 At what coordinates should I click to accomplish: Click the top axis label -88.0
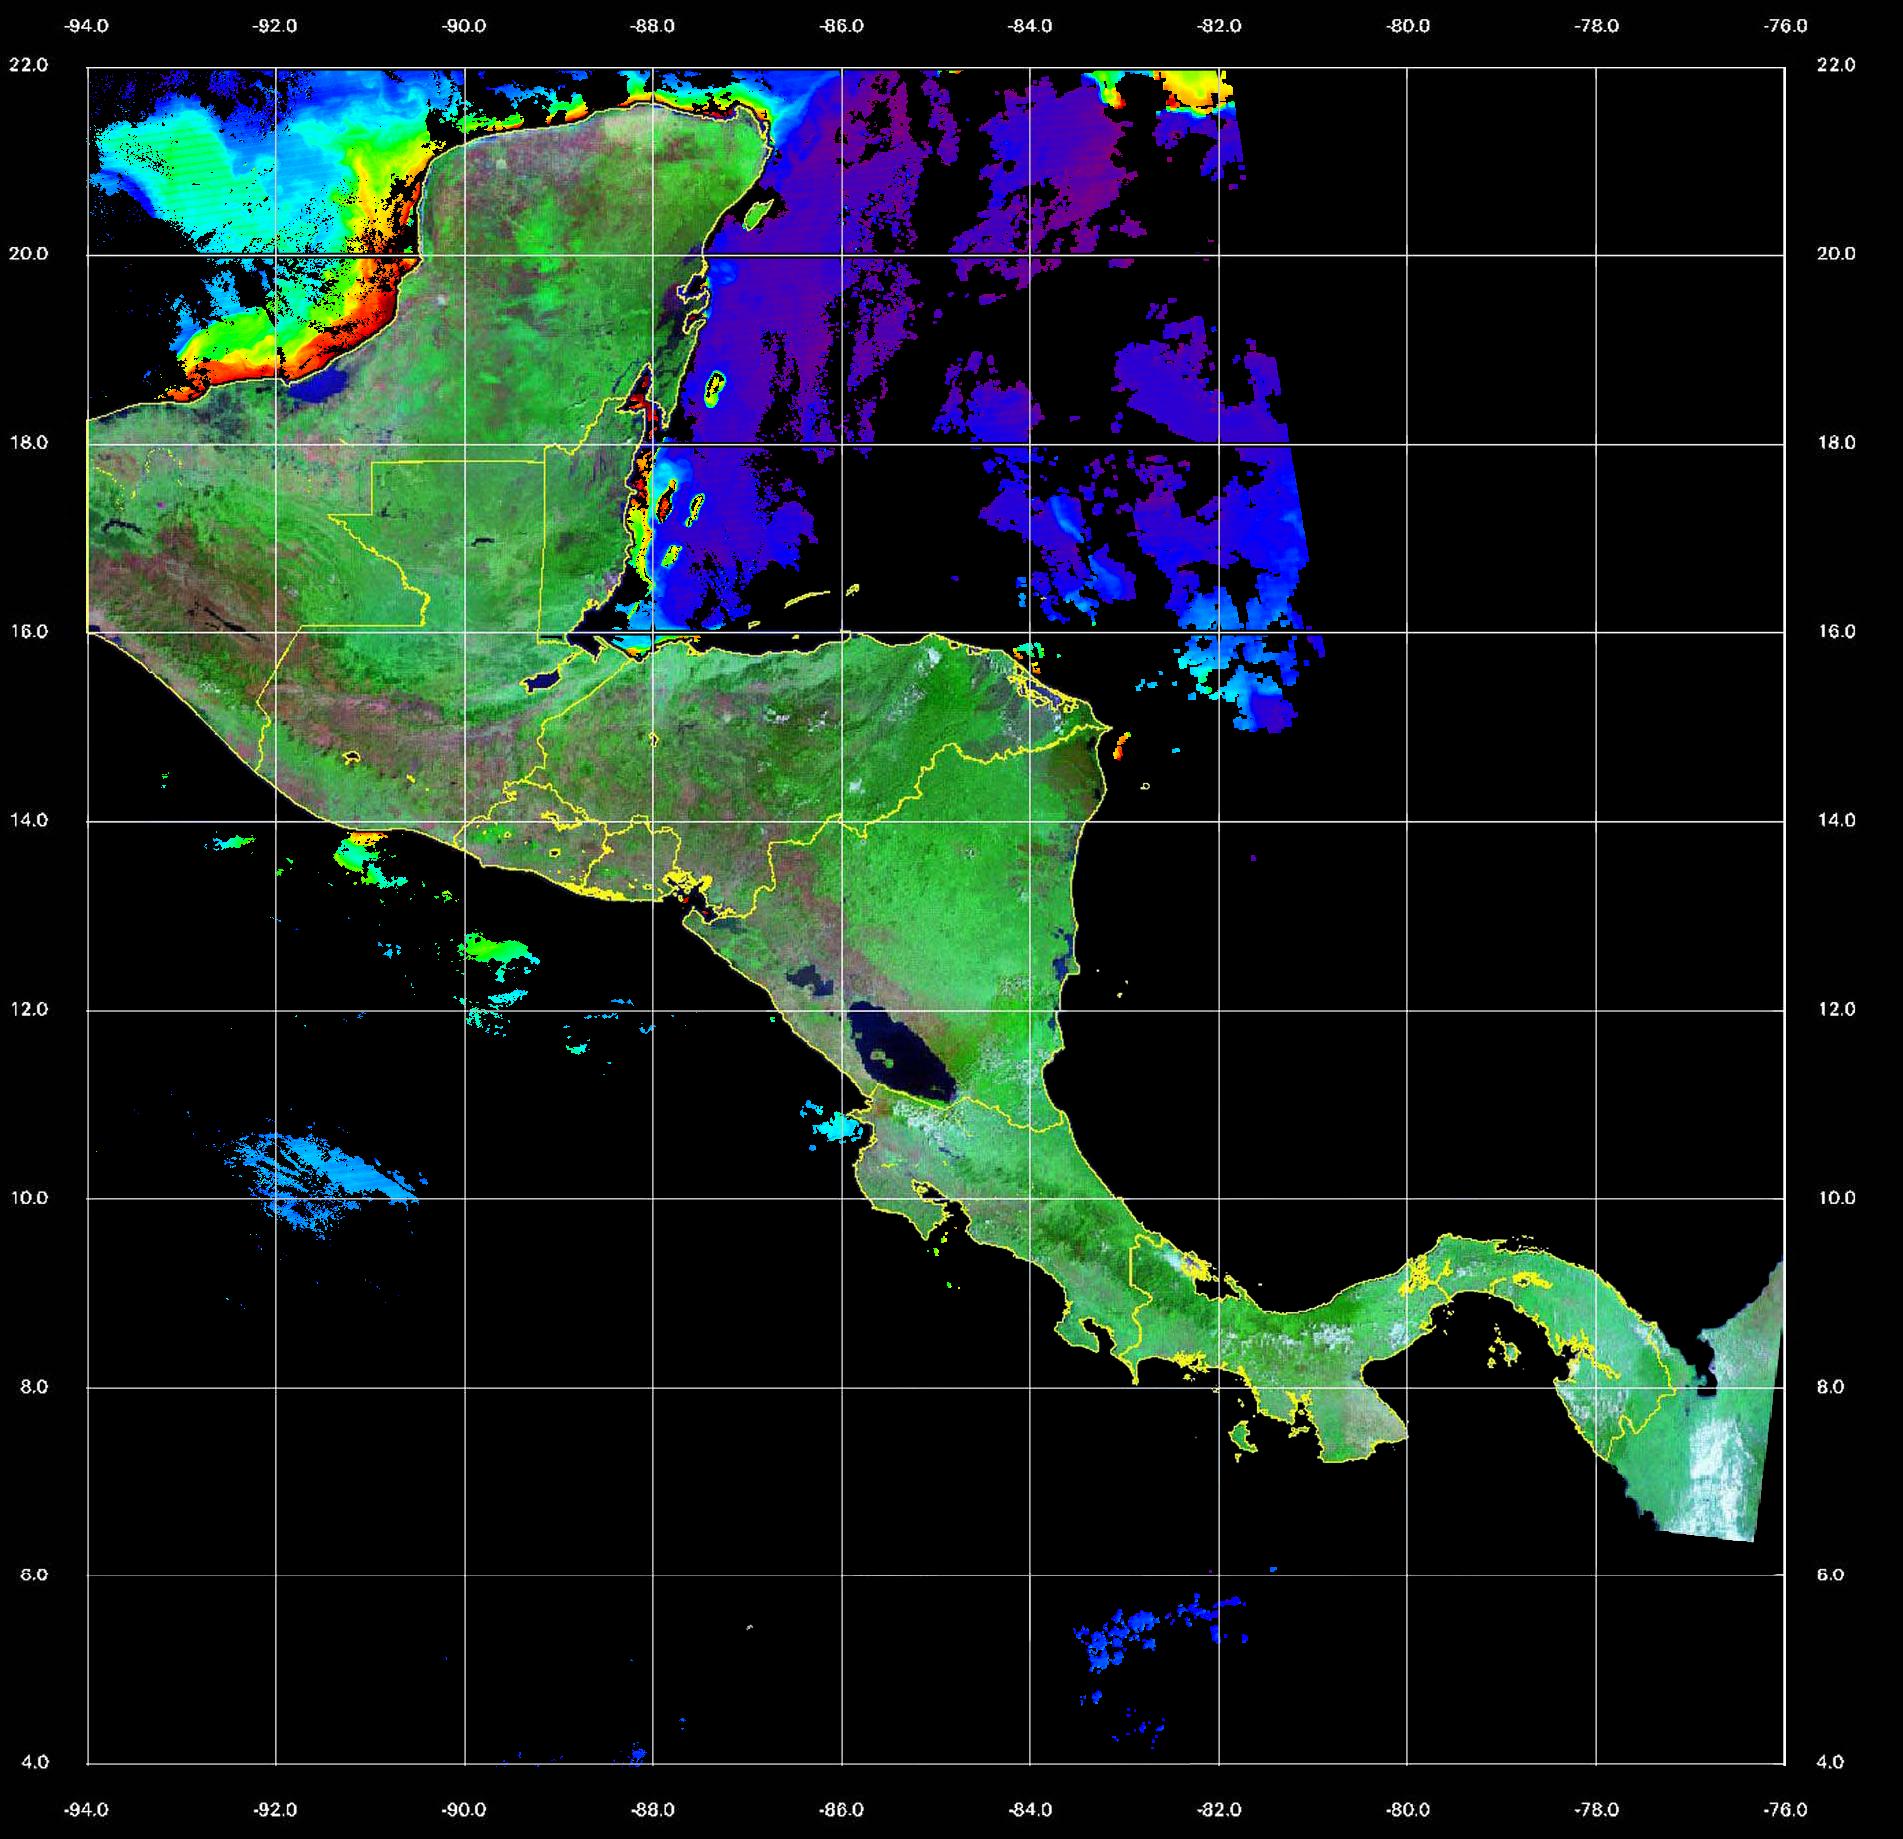(x=653, y=26)
